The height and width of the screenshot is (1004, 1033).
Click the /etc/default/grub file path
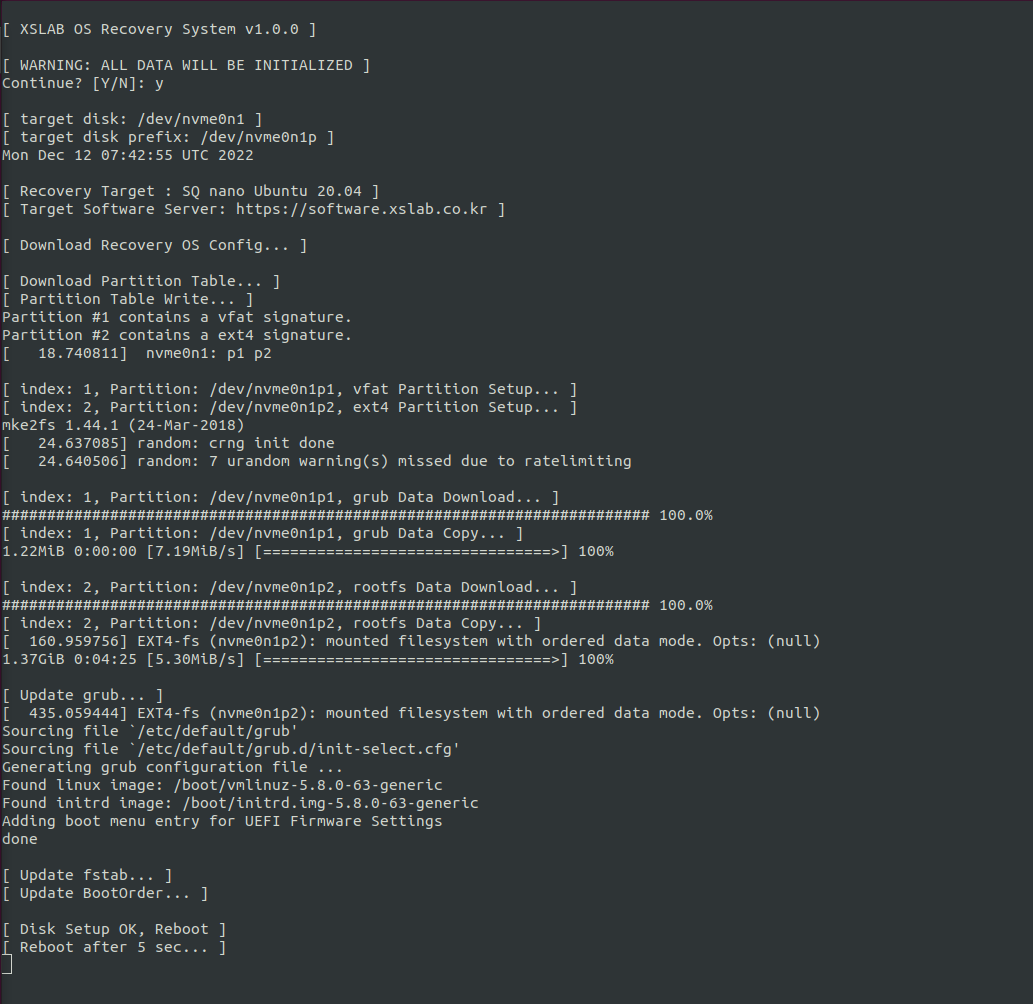click(x=213, y=731)
